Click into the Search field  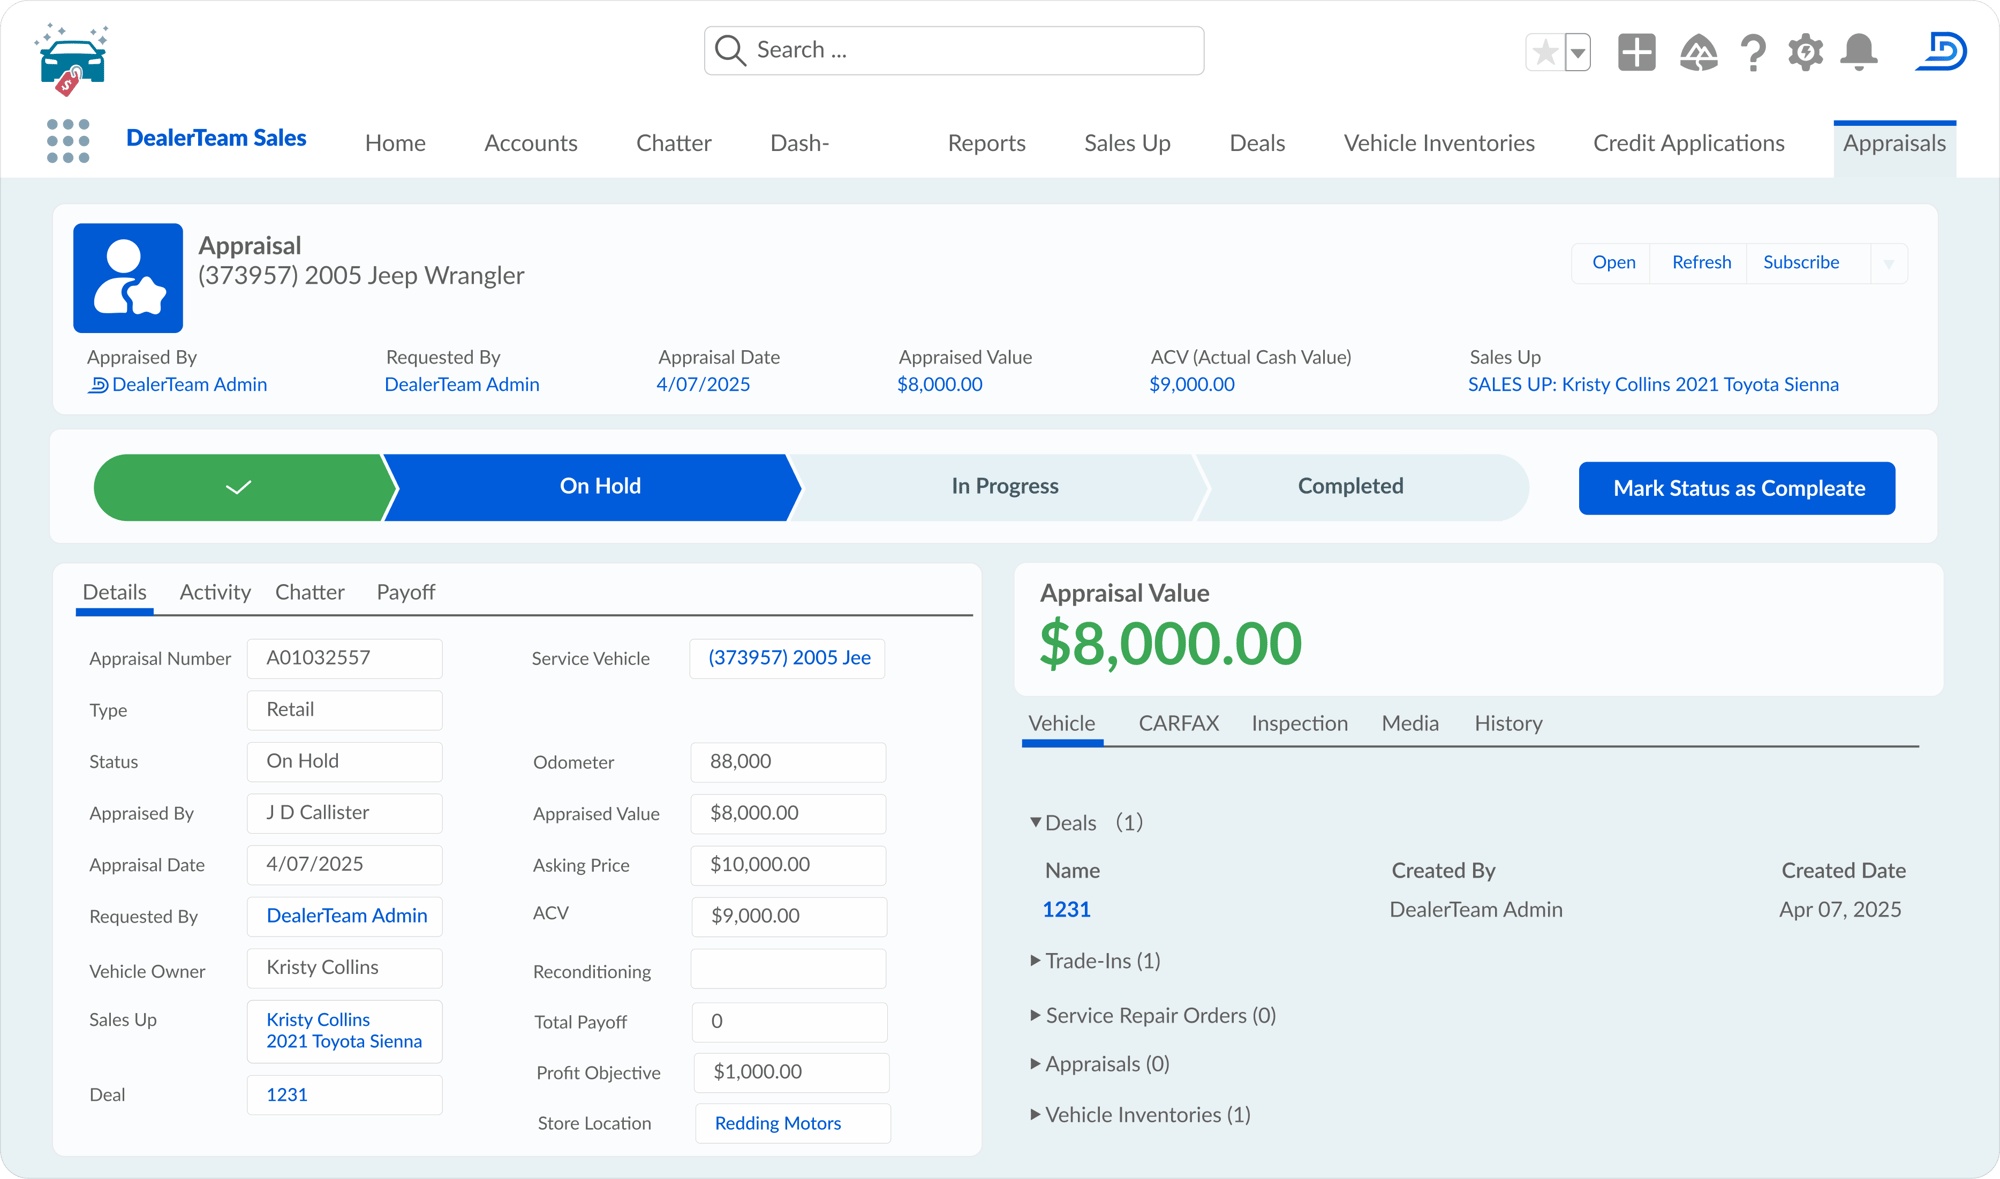(x=954, y=50)
